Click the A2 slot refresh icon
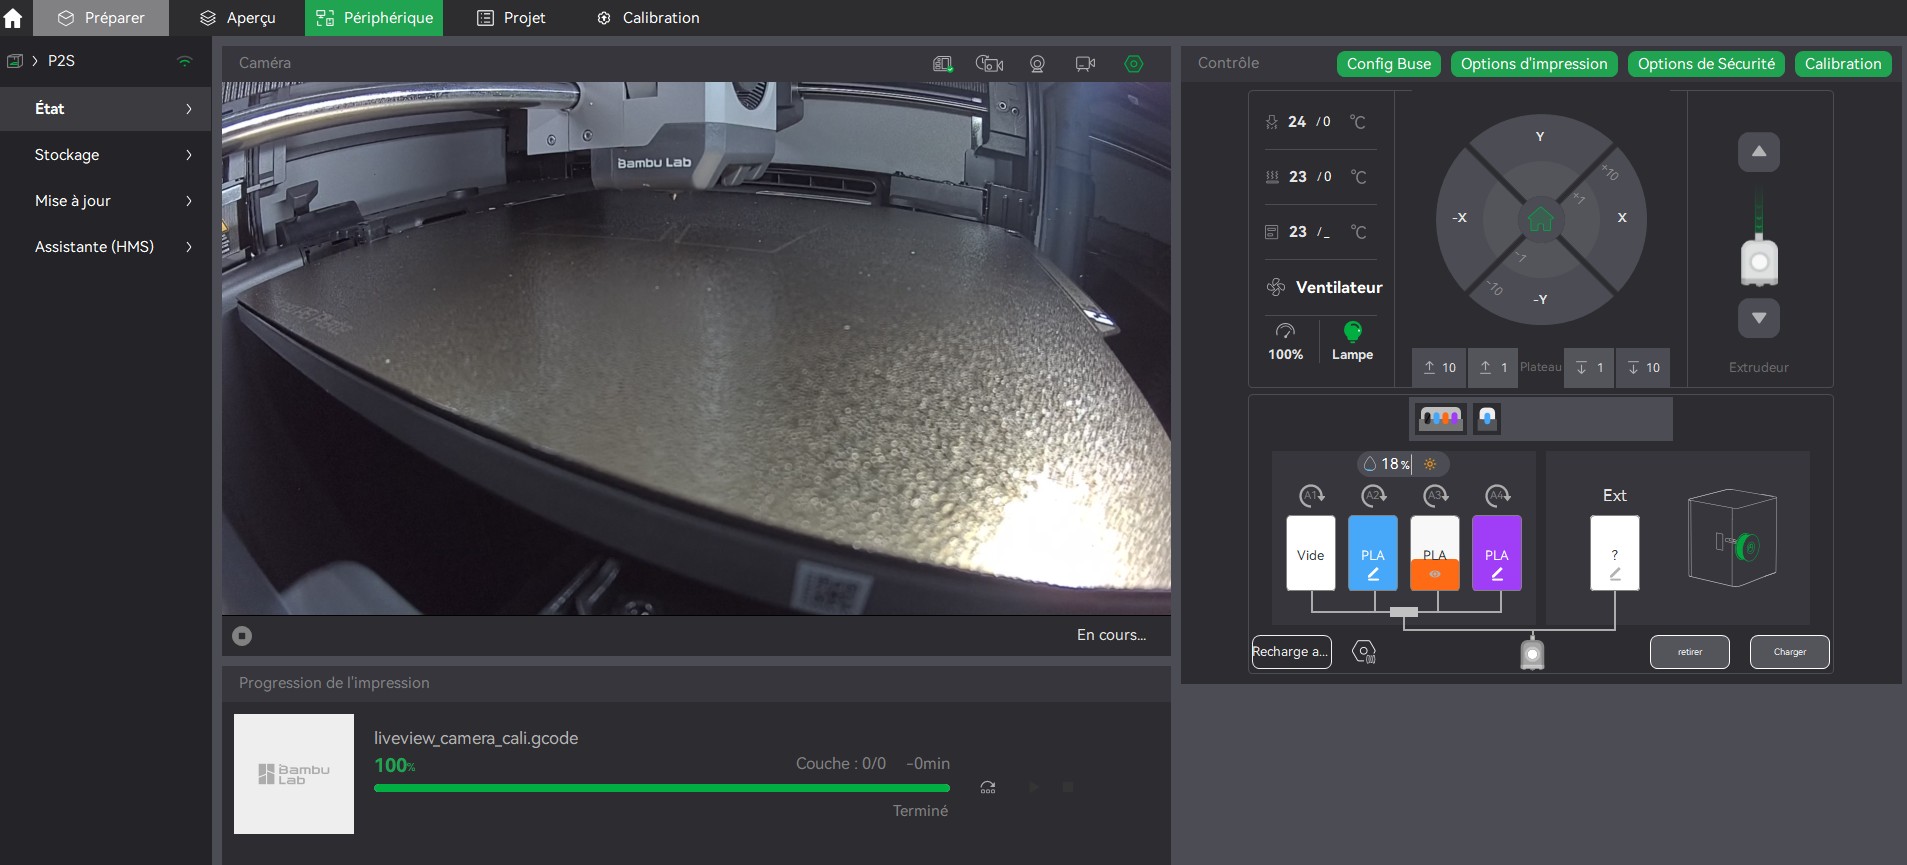The width and height of the screenshot is (1907, 865). coord(1373,495)
